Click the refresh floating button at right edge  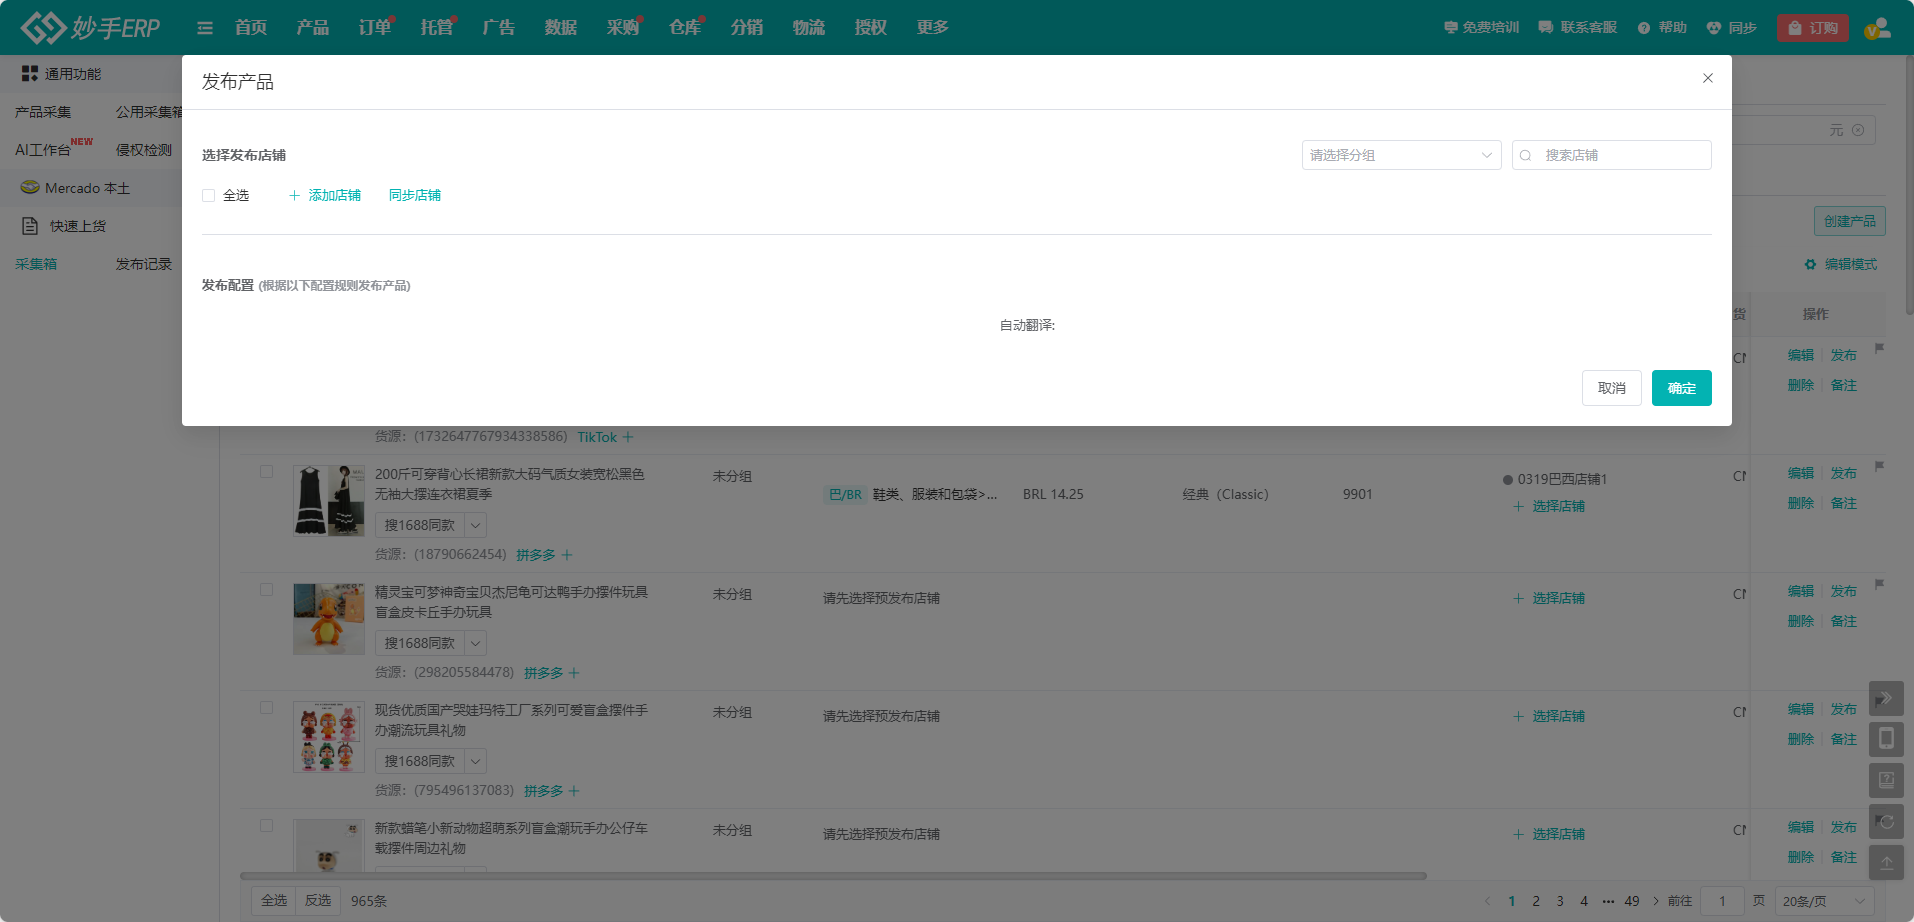(1886, 821)
